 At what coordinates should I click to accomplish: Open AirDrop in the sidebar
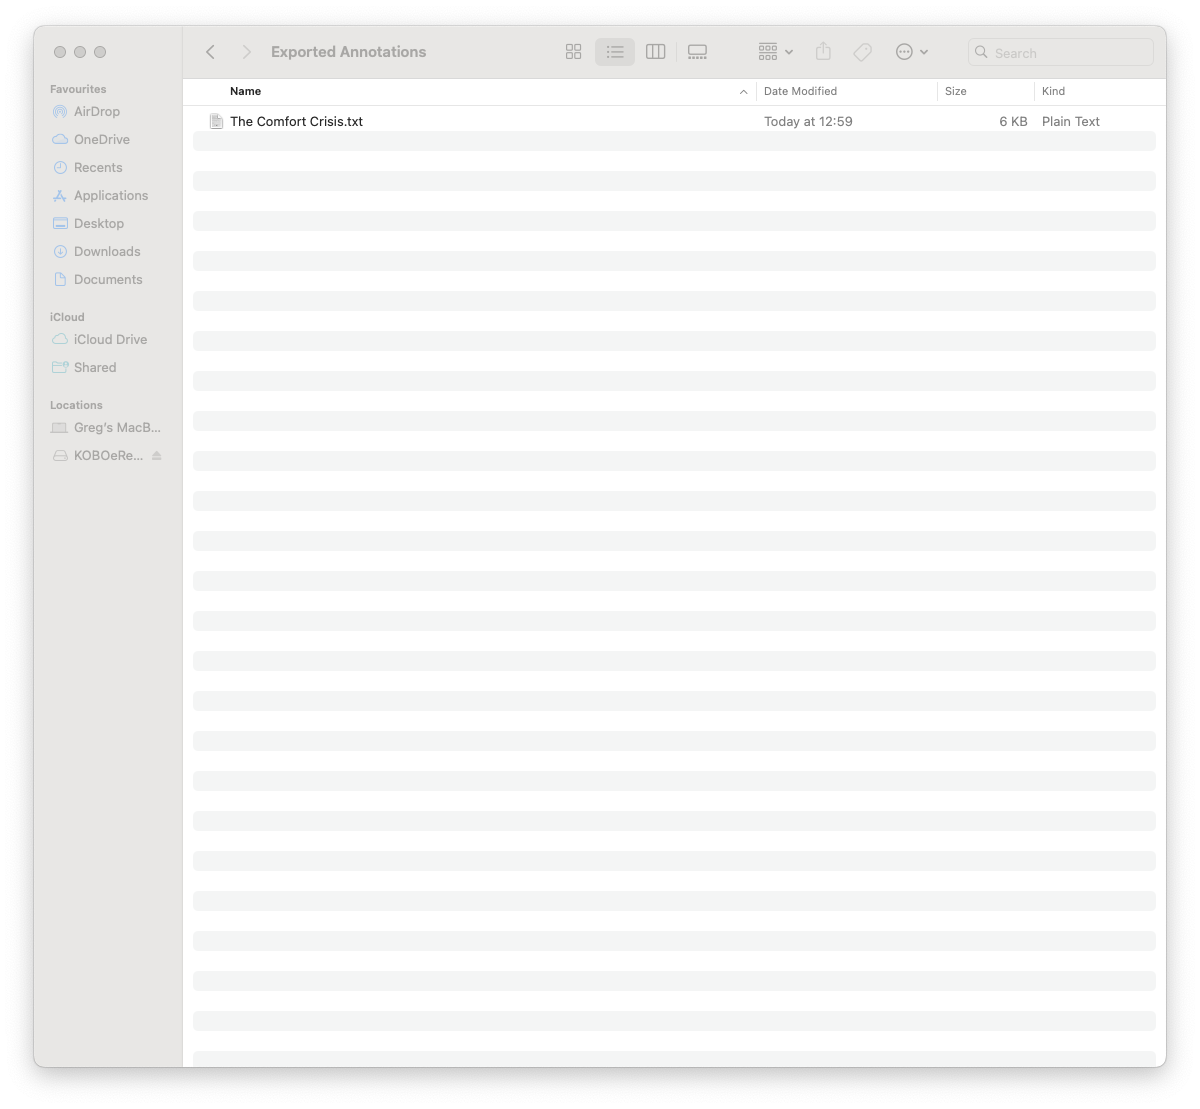(x=97, y=112)
